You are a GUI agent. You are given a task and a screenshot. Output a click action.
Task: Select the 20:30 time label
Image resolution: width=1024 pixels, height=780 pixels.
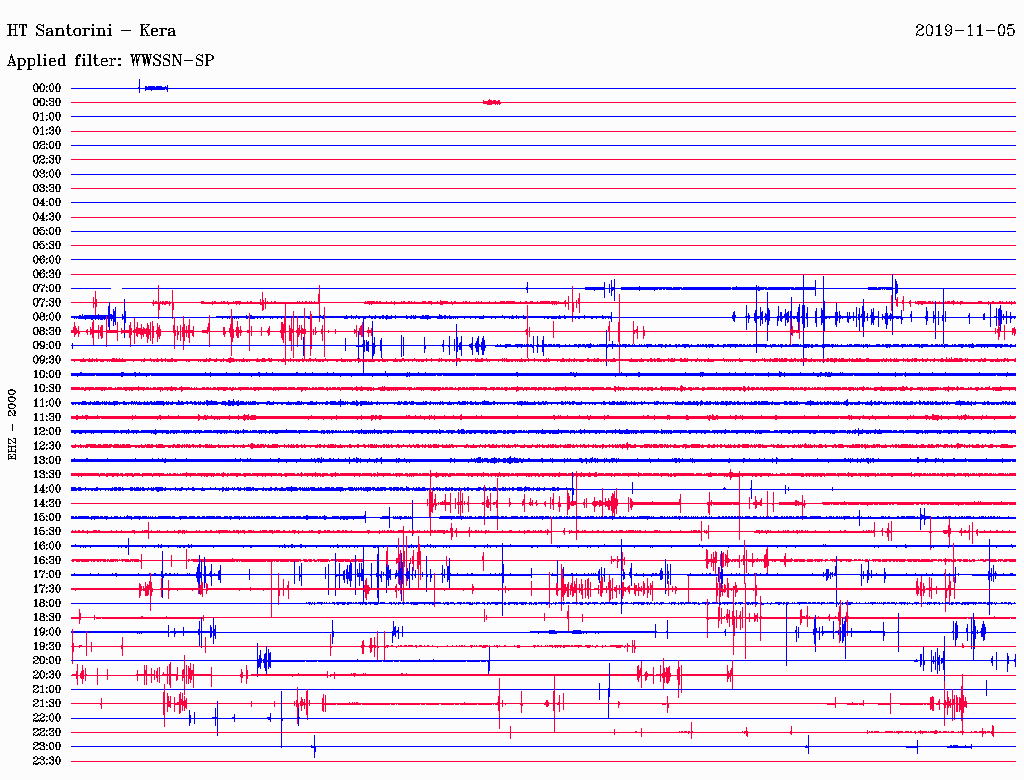[46, 675]
